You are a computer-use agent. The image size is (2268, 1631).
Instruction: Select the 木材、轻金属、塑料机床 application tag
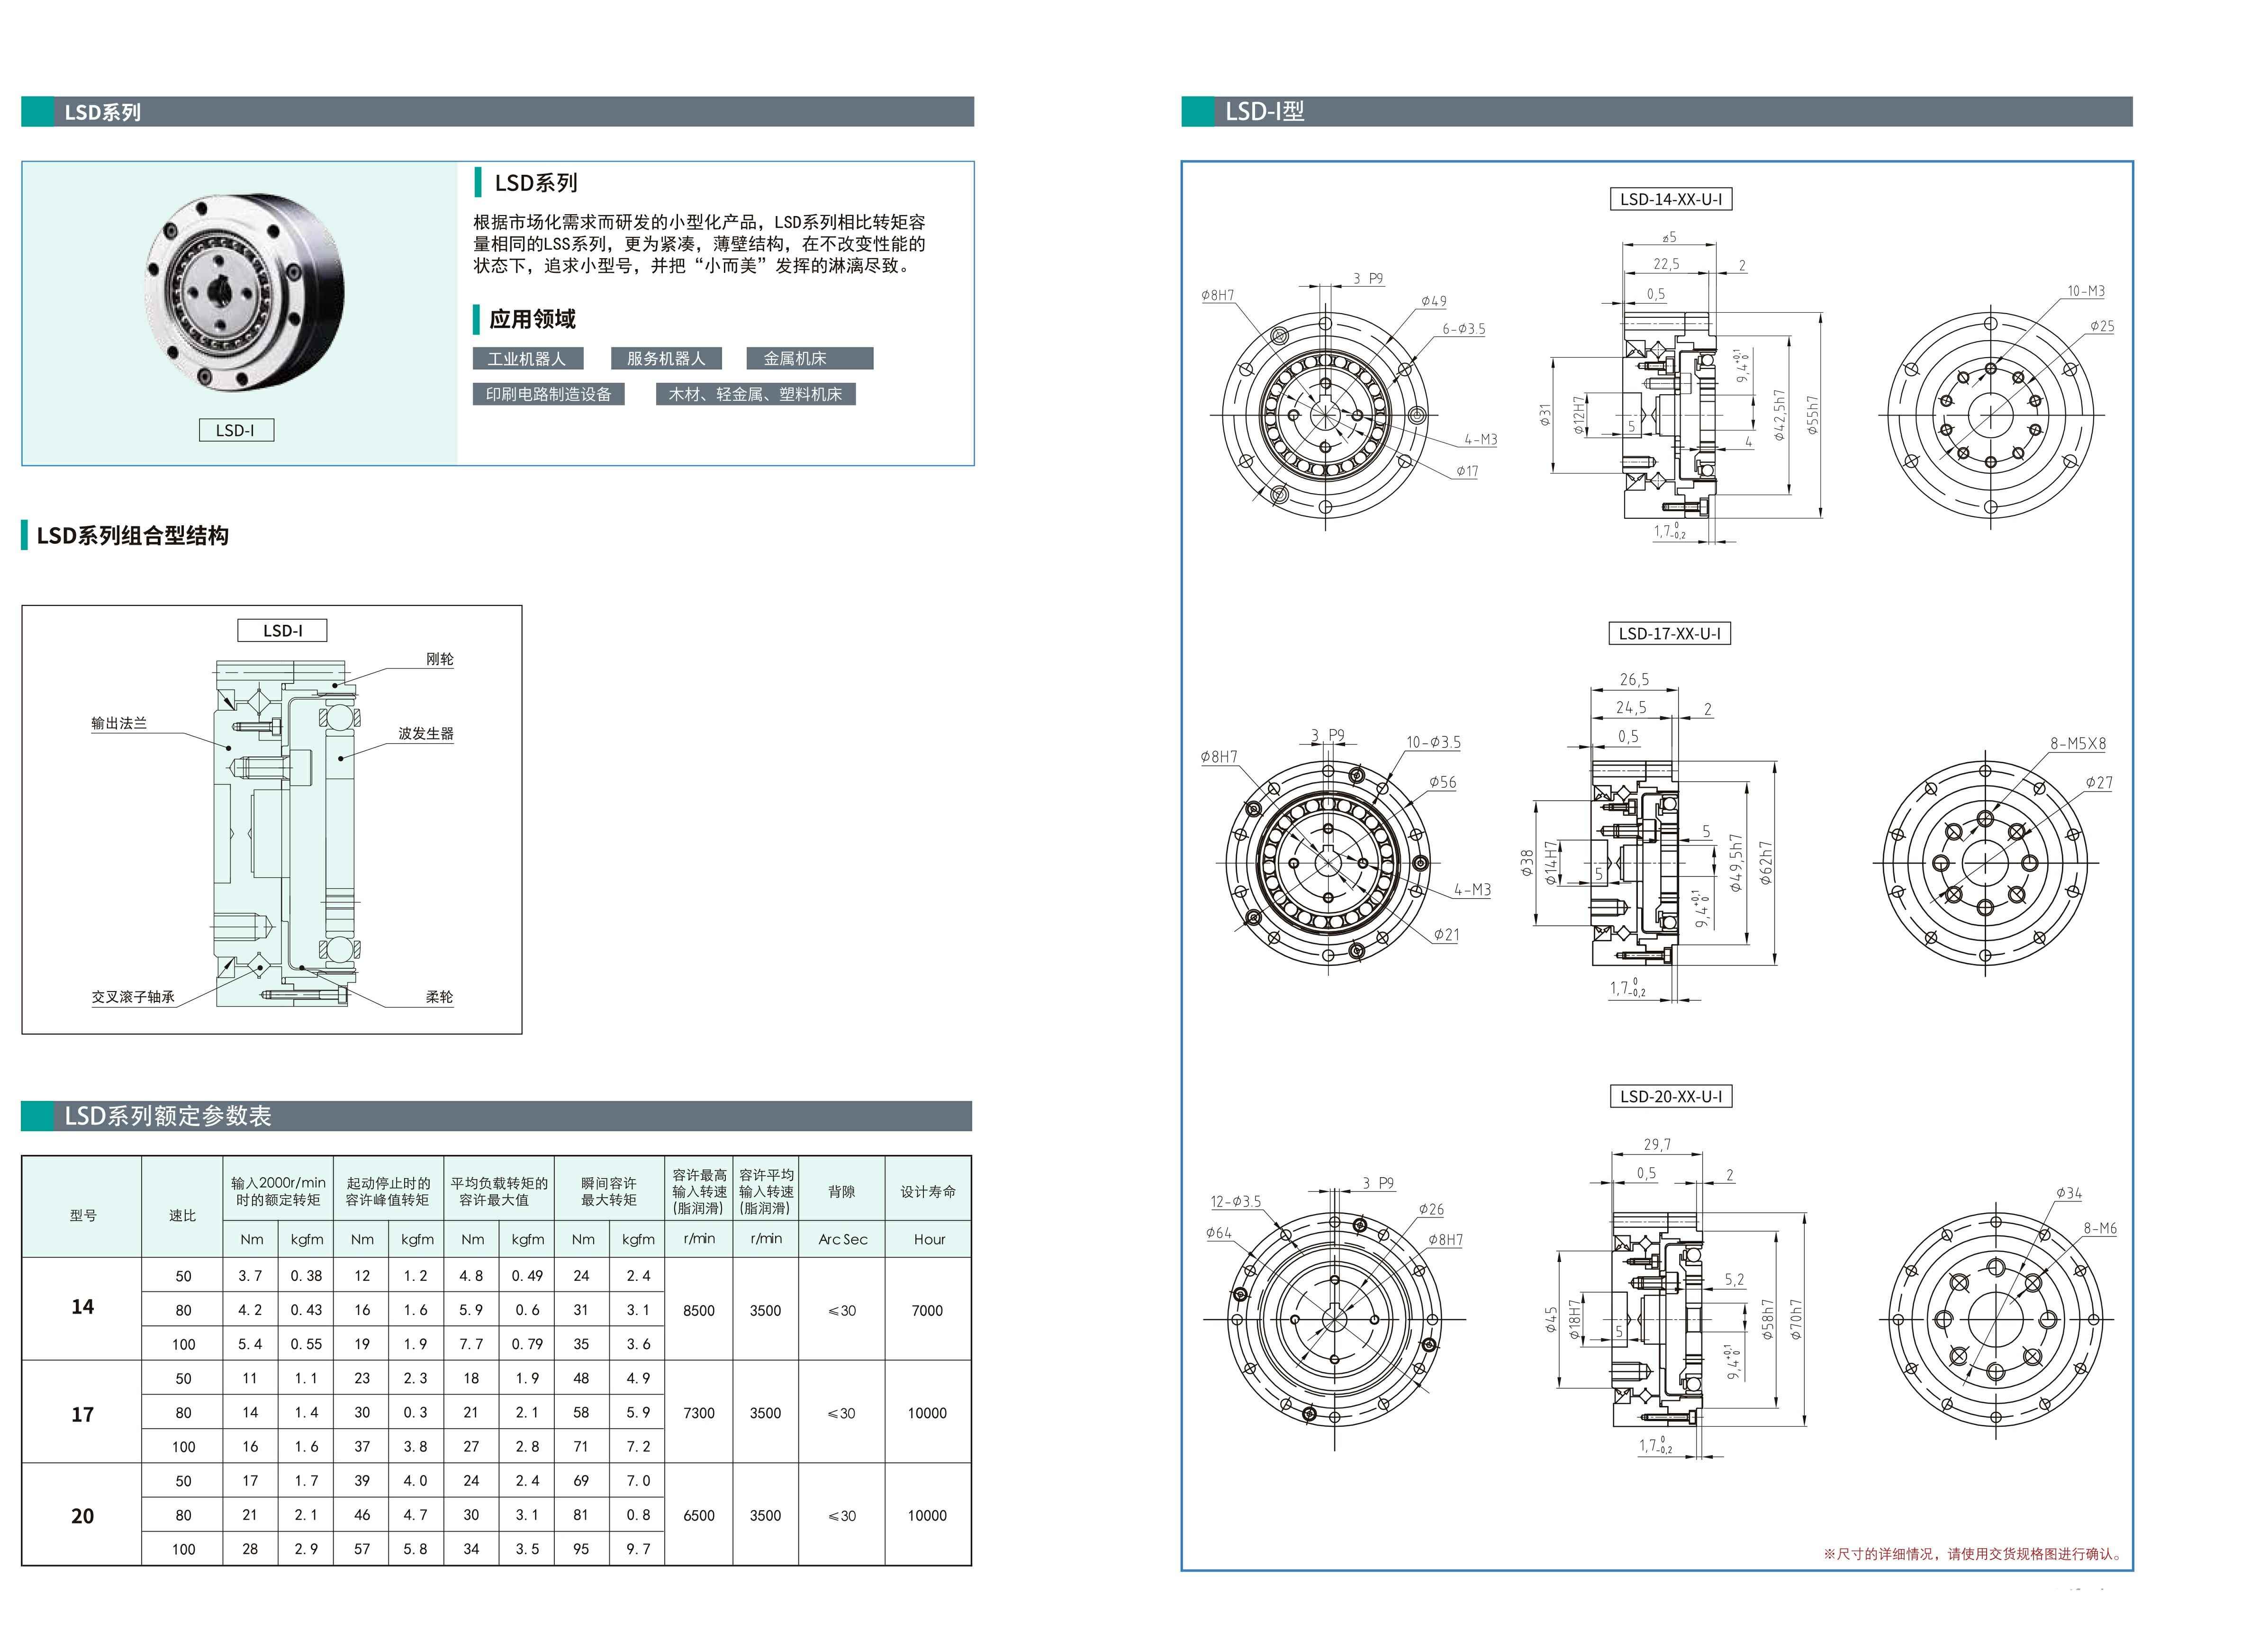click(x=755, y=394)
